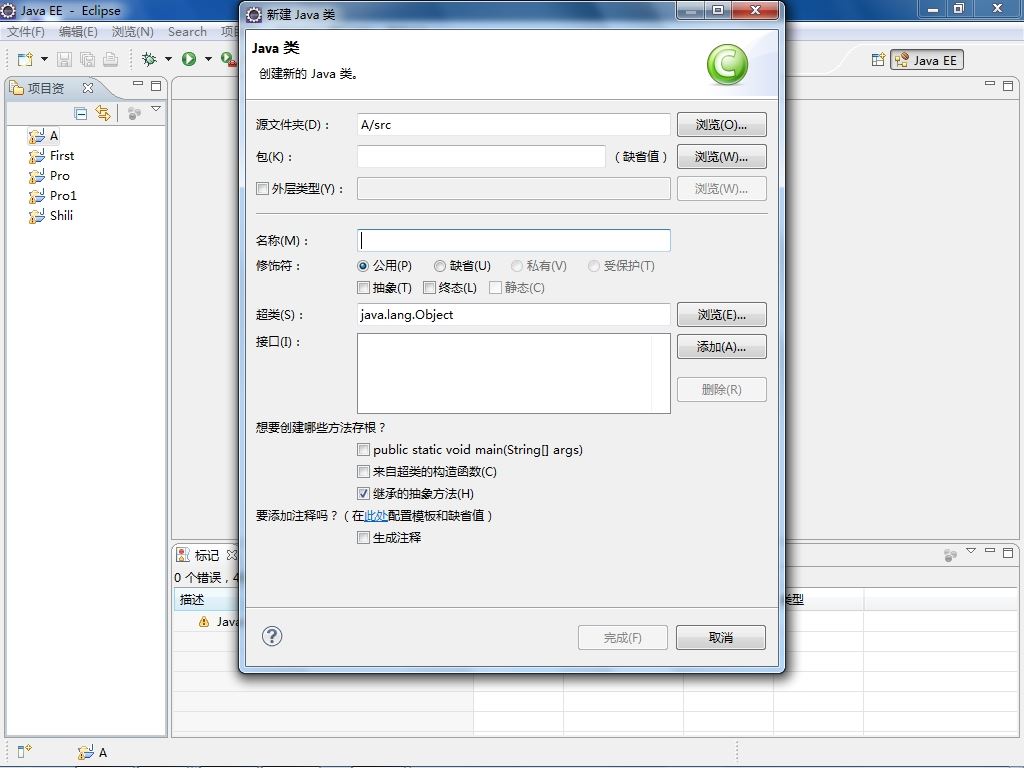Viewport: 1024px width, 768px height.
Task: Click the green Run icon
Action: tap(189, 59)
